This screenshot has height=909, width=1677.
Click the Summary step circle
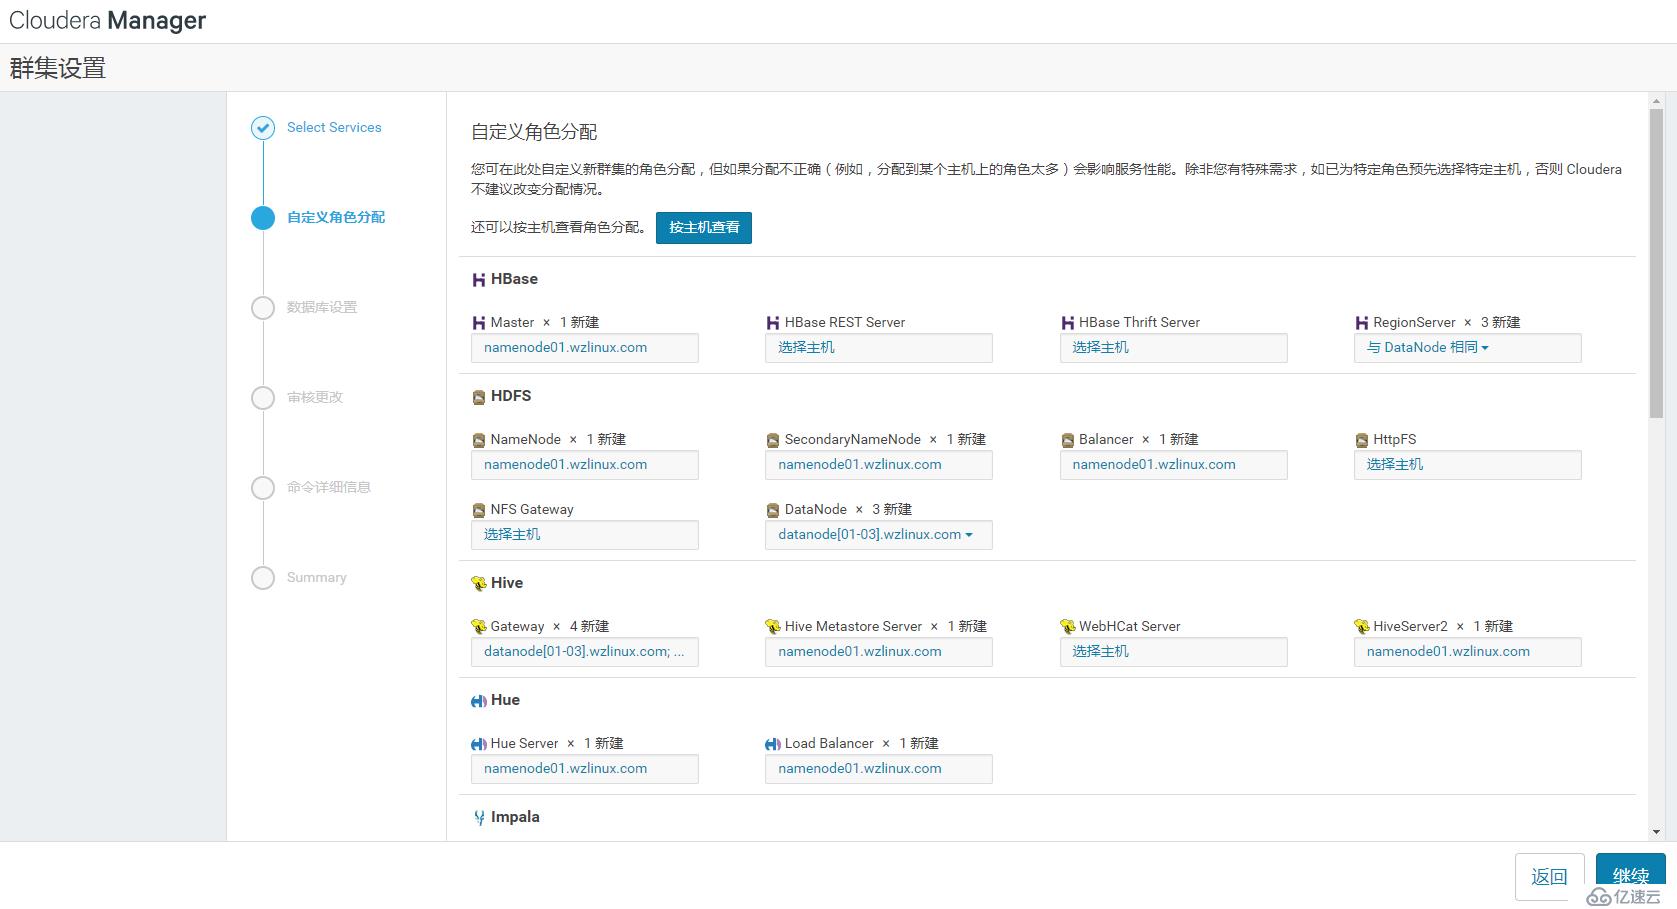click(263, 577)
